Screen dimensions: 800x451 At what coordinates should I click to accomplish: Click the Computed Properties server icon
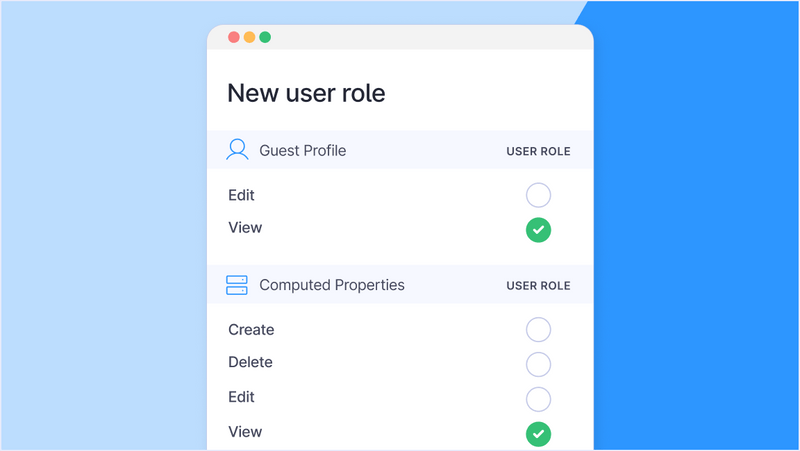(x=237, y=285)
